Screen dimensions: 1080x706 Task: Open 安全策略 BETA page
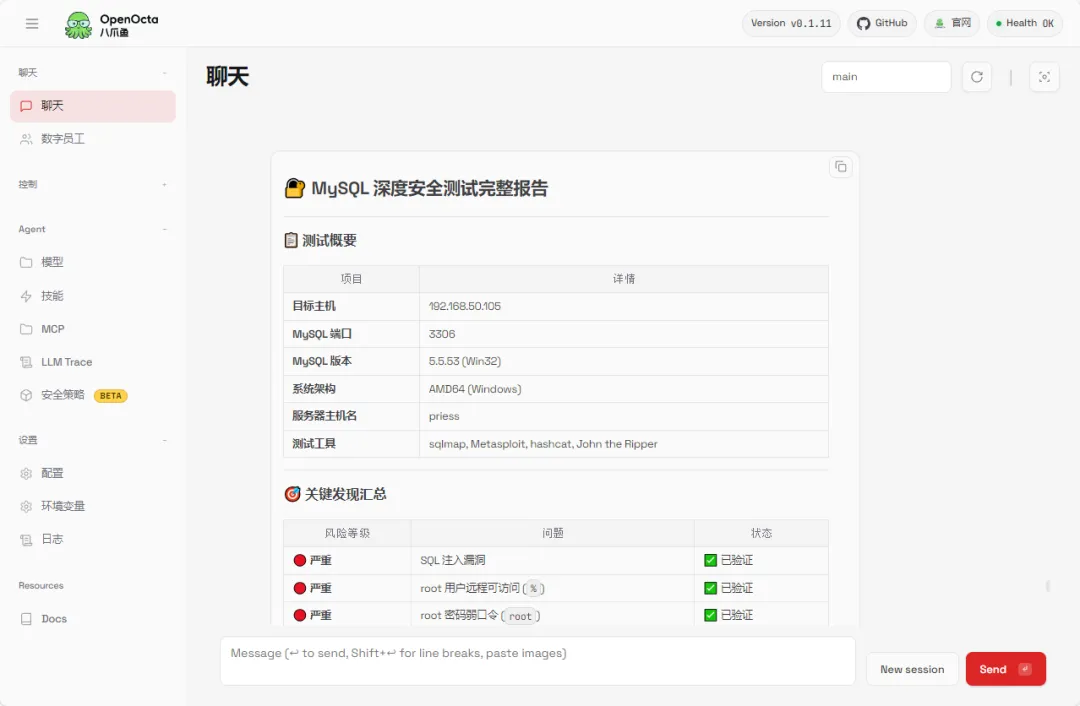coord(93,395)
